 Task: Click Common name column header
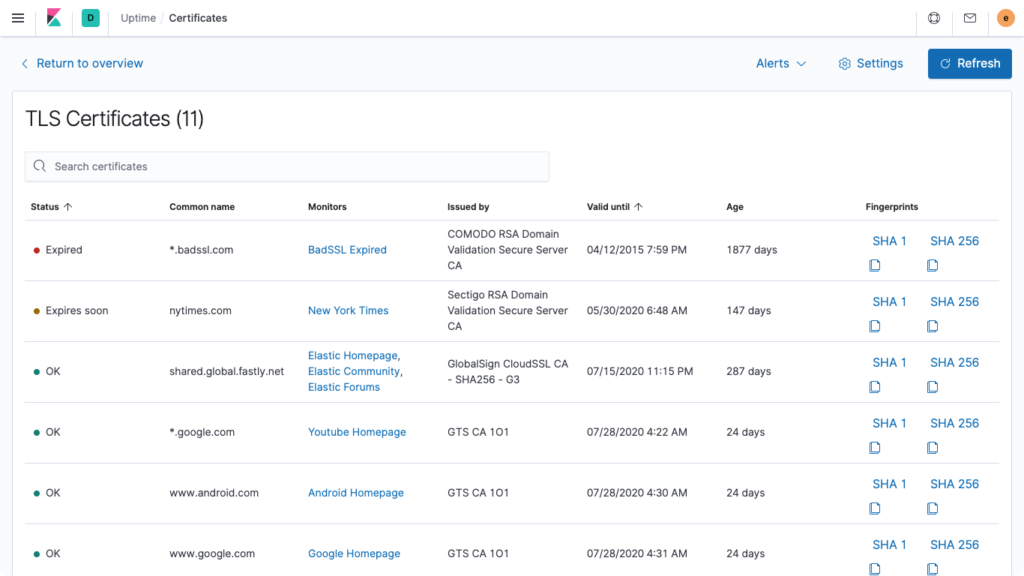tap(202, 206)
